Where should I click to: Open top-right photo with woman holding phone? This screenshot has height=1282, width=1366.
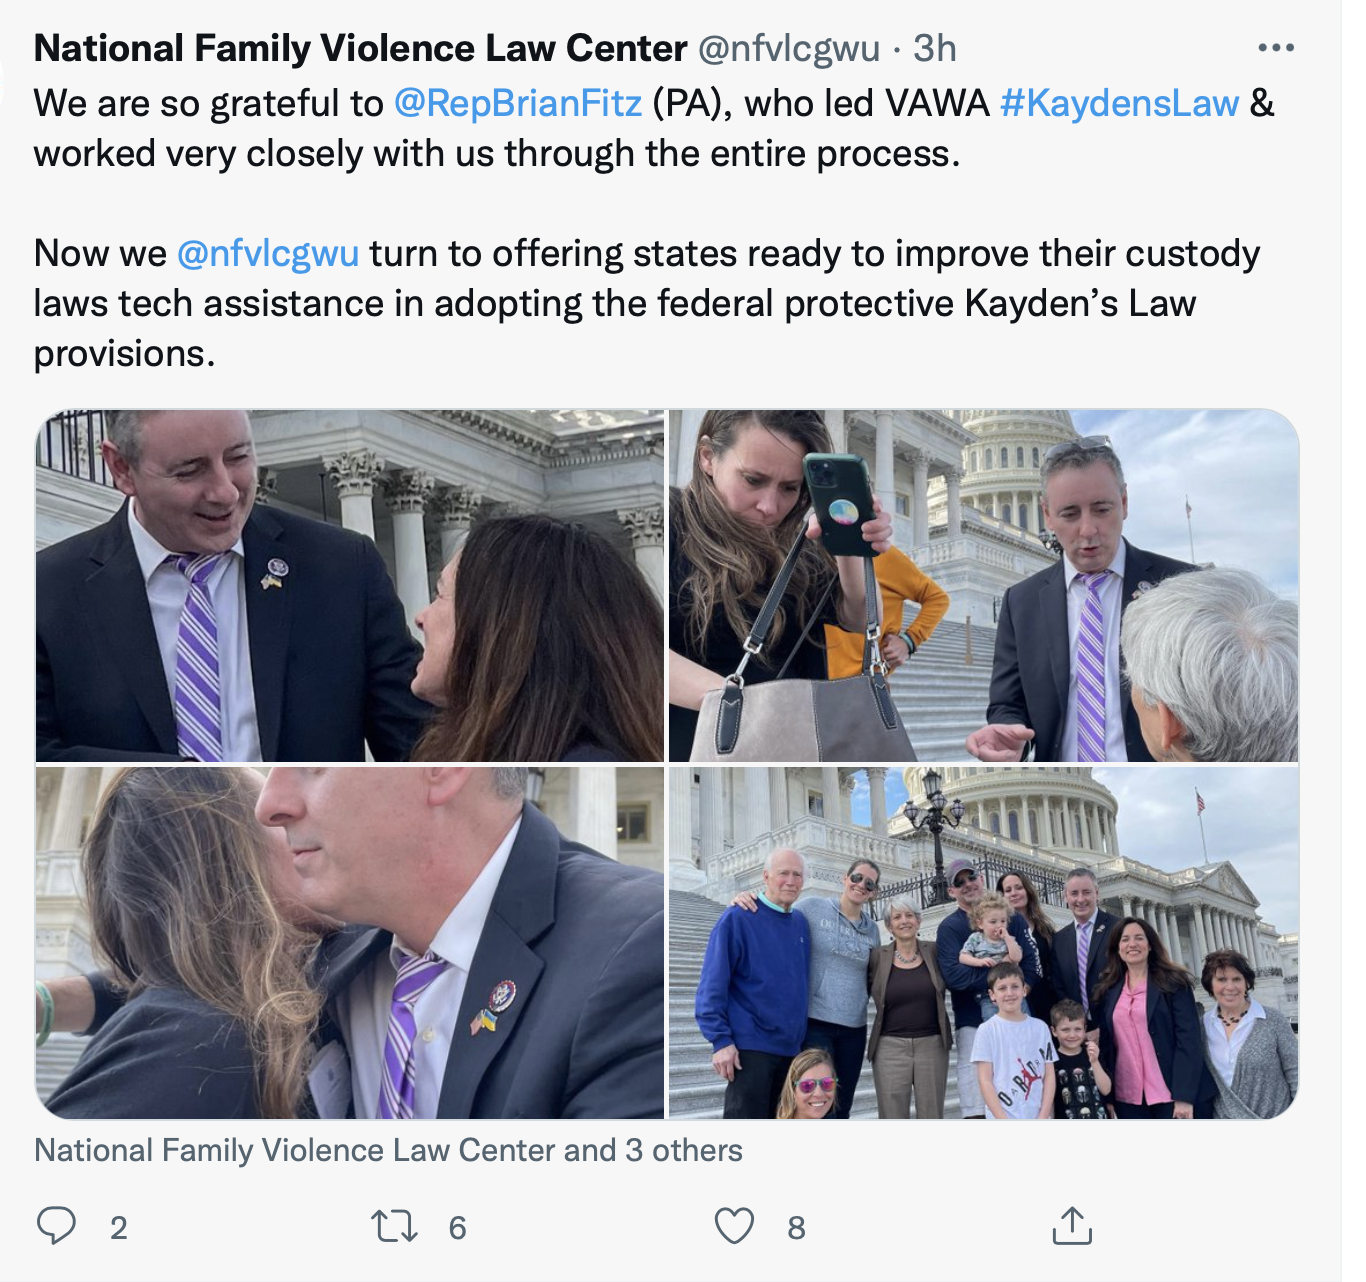pos(983,586)
